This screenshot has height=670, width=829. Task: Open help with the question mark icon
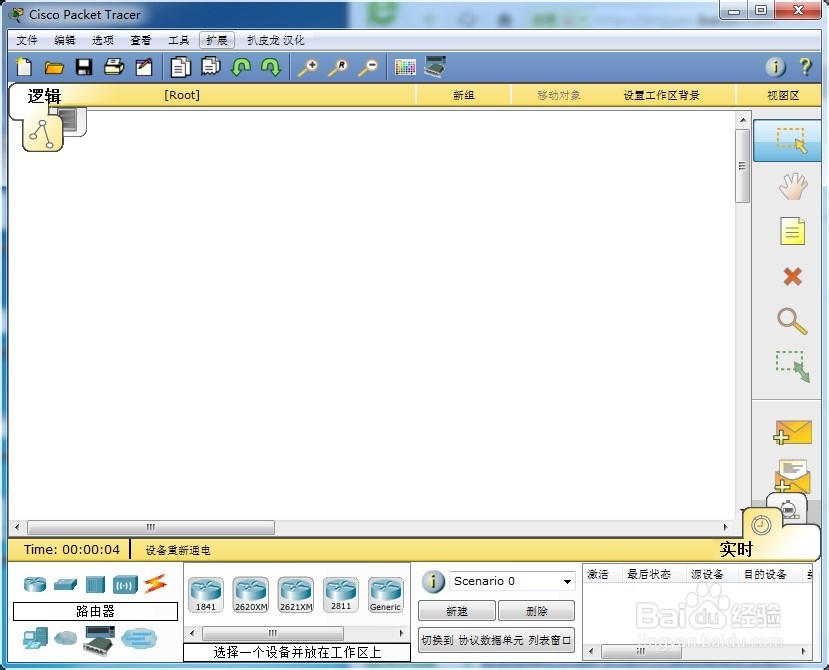click(x=805, y=67)
